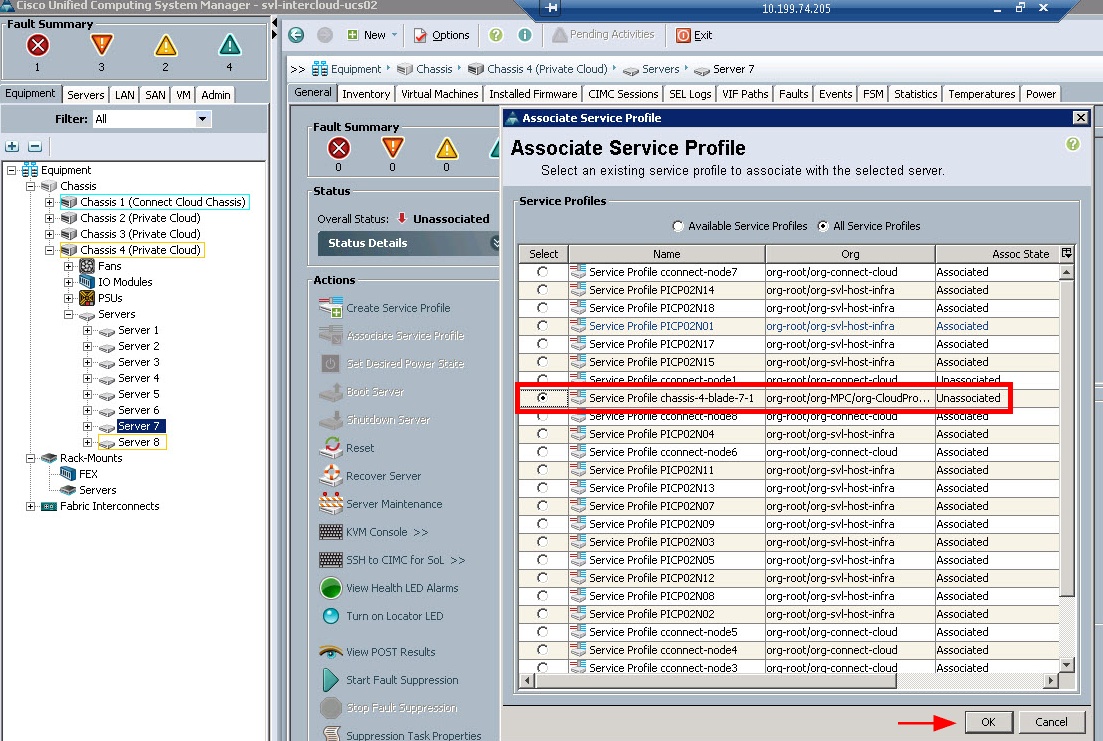This screenshot has height=741, width=1103.
Task: Open the Options toolbar item
Action: pyautogui.click(x=441, y=34)
